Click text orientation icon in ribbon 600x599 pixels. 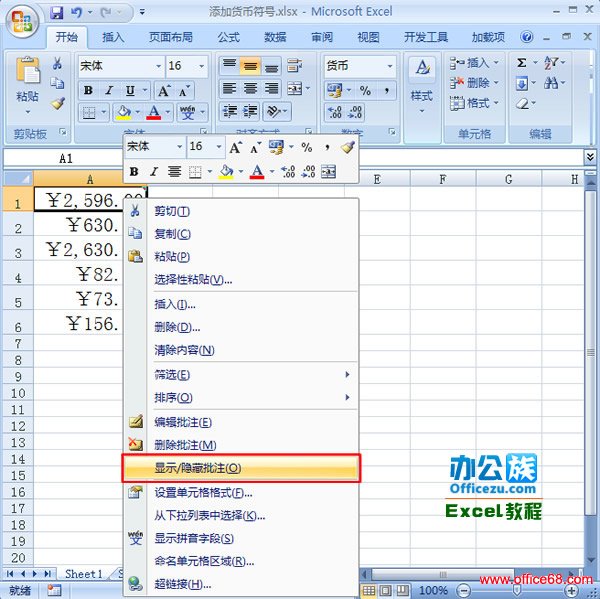point(273,112)
